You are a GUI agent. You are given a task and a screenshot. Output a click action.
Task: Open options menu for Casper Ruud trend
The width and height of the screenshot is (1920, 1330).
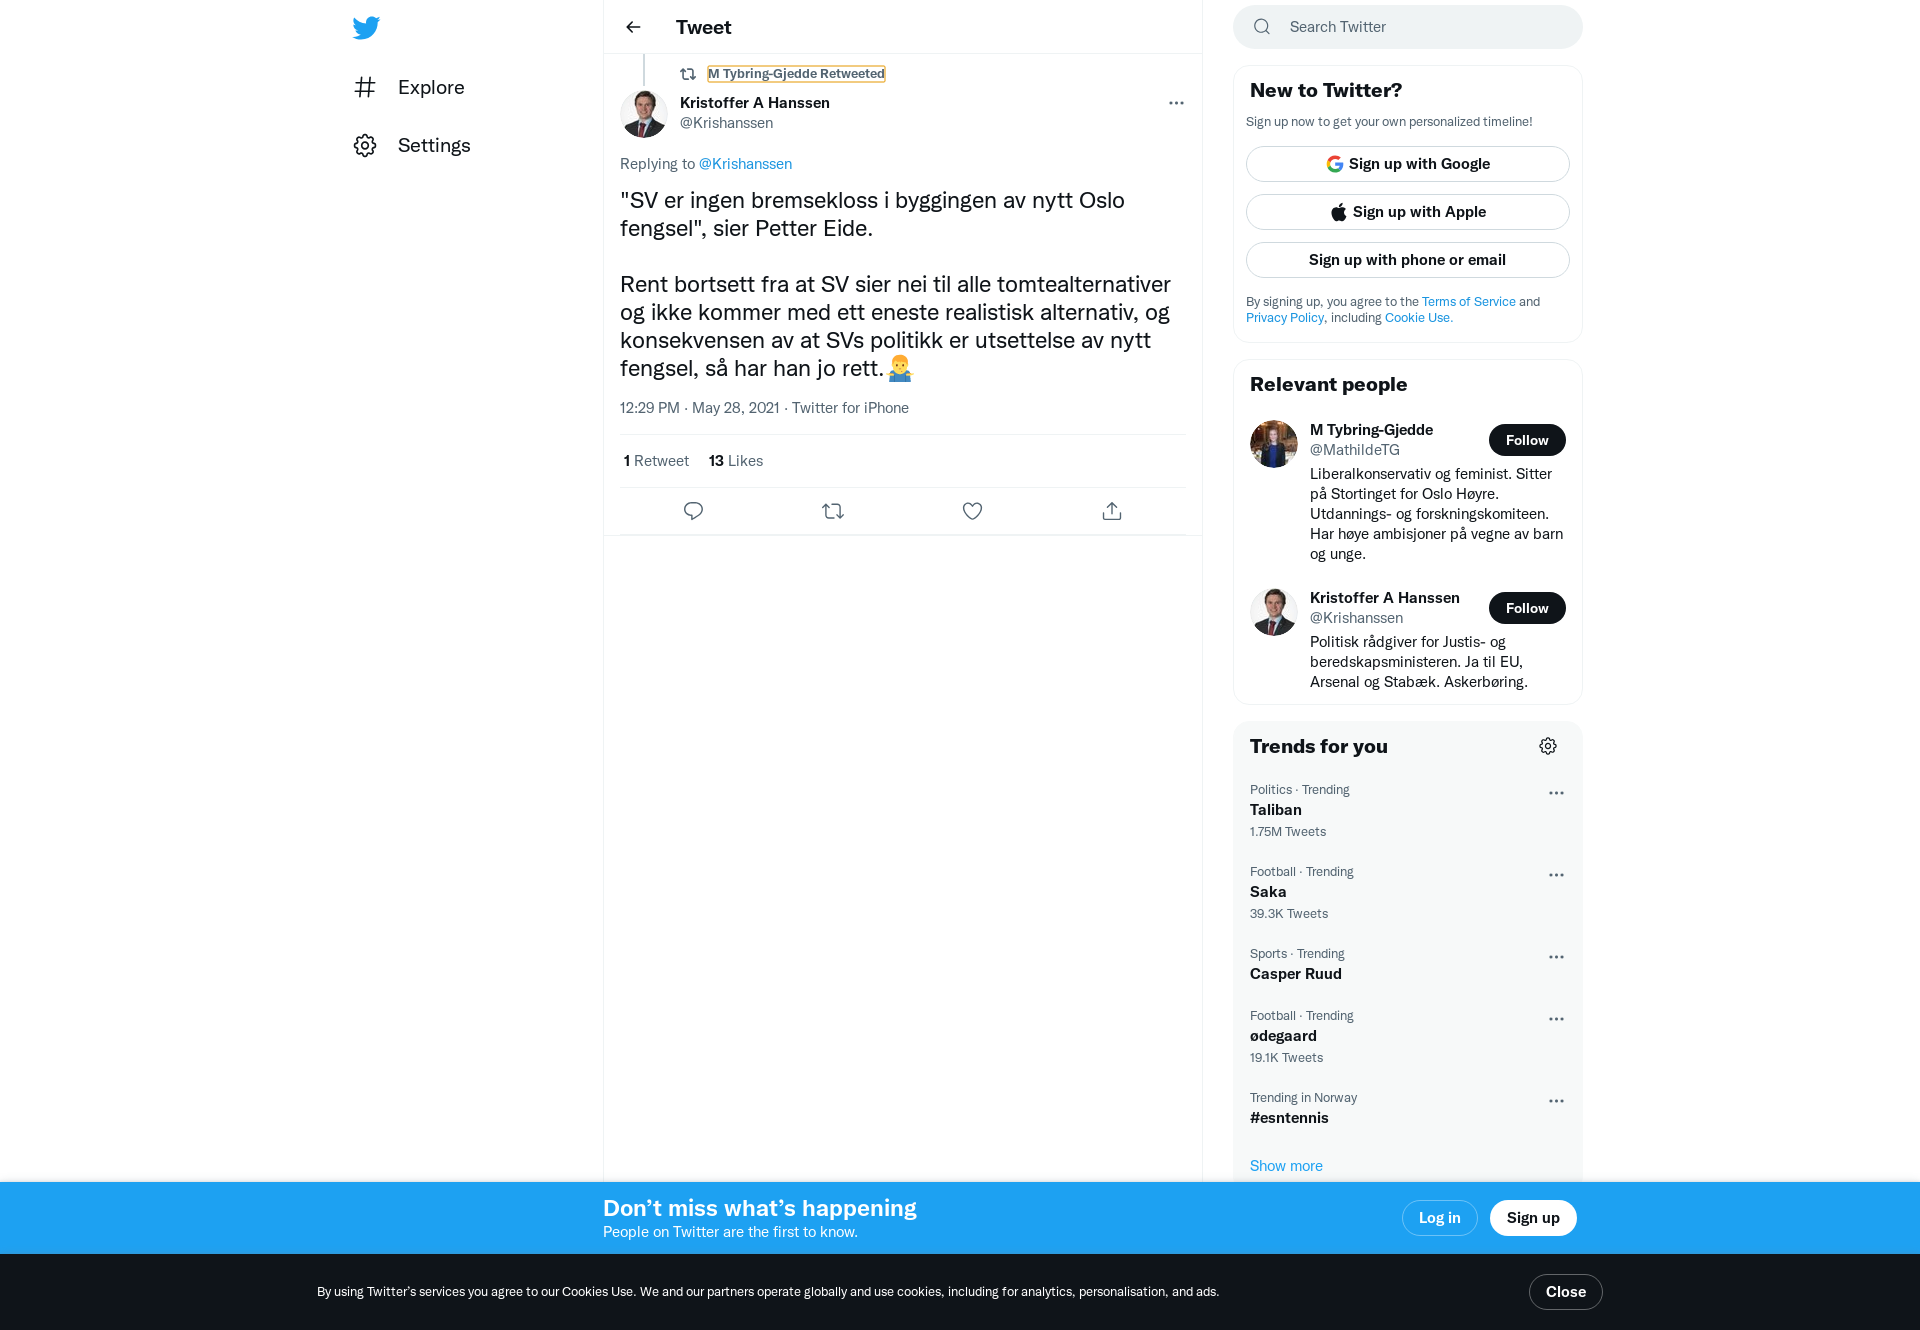(1556, 957)
